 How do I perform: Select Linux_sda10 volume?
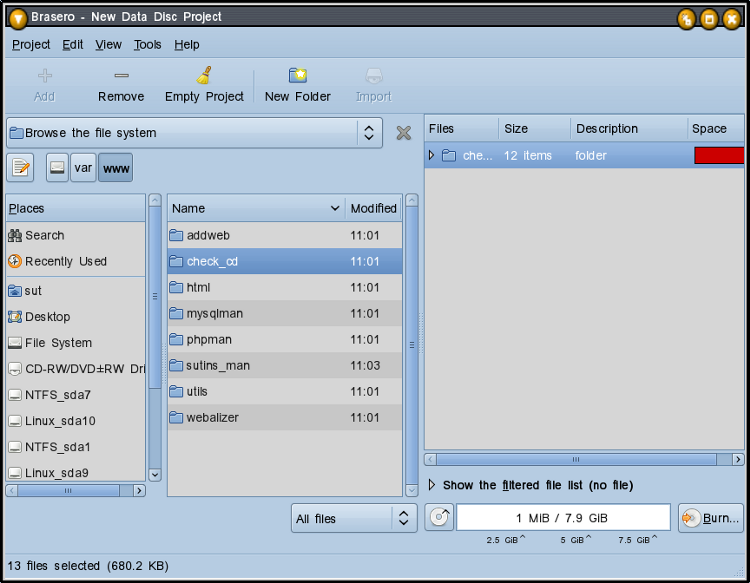(76, 421)
